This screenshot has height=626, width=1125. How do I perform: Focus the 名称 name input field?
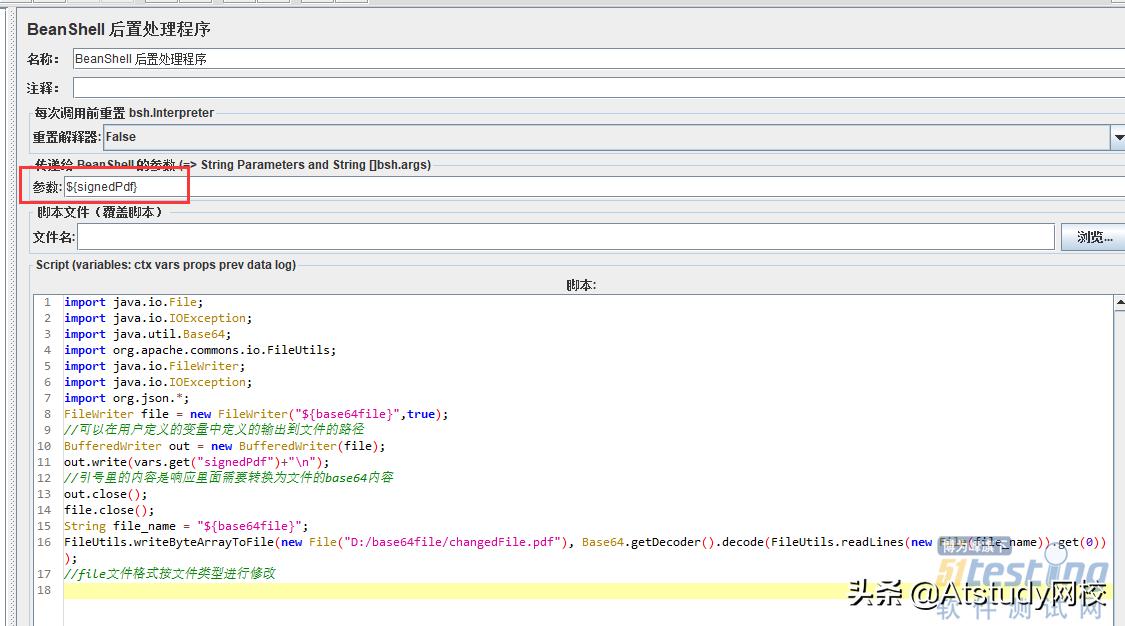click(x=590, y=59)
